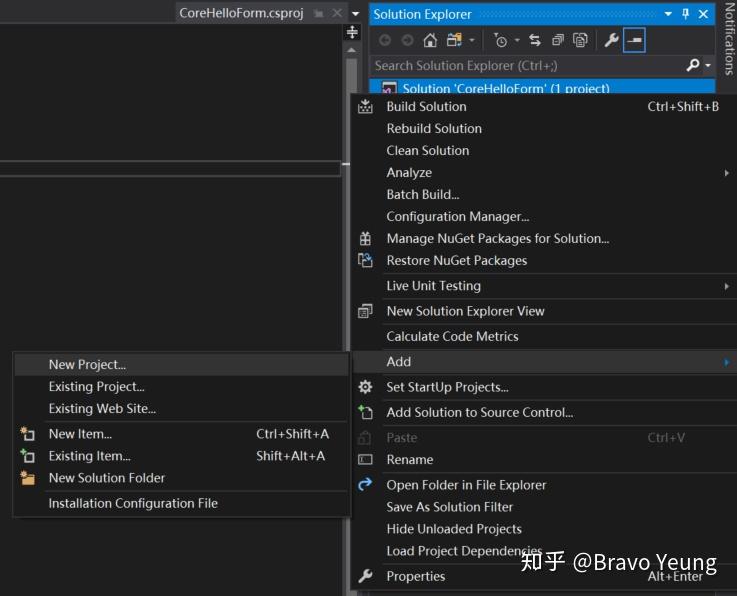Click the NuGet package gift icon
This screenshot has width=737, height=596.
[365, 239]
